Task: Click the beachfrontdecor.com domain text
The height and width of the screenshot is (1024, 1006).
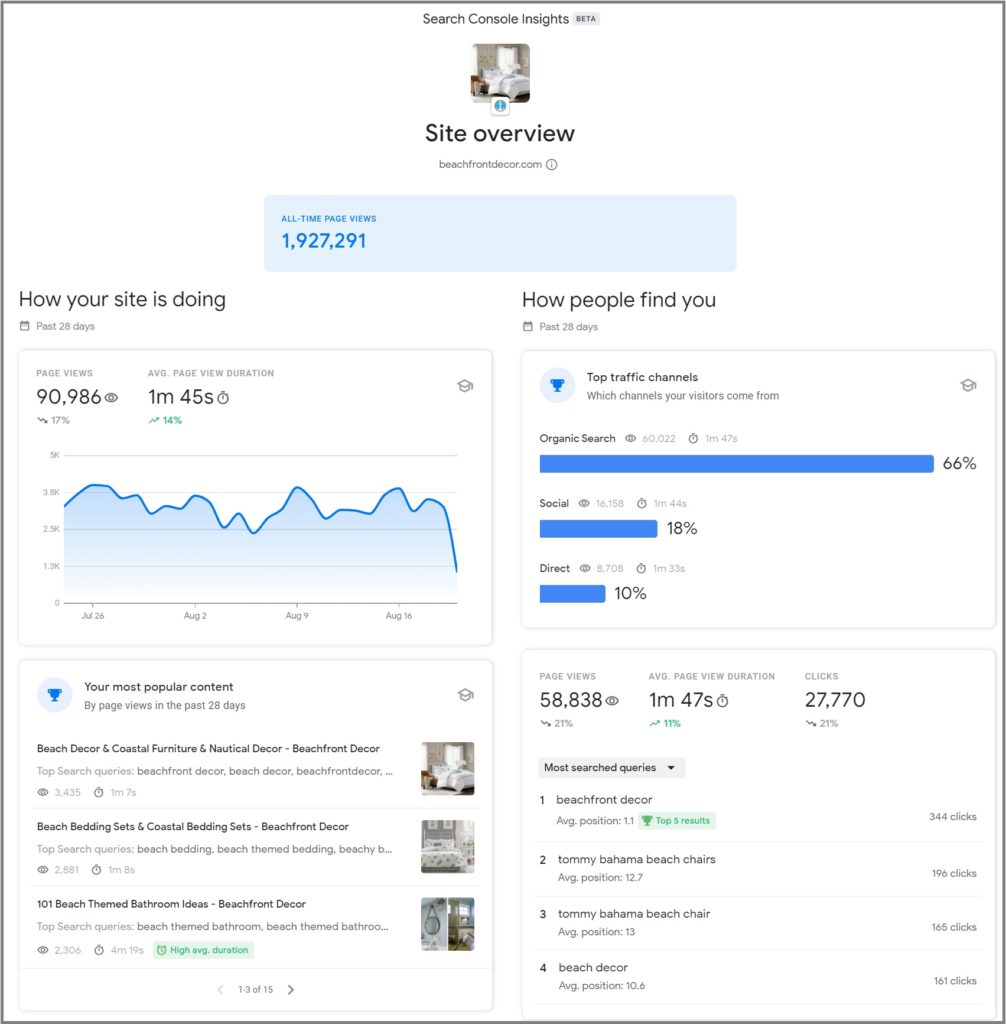Action: (490, 165)
